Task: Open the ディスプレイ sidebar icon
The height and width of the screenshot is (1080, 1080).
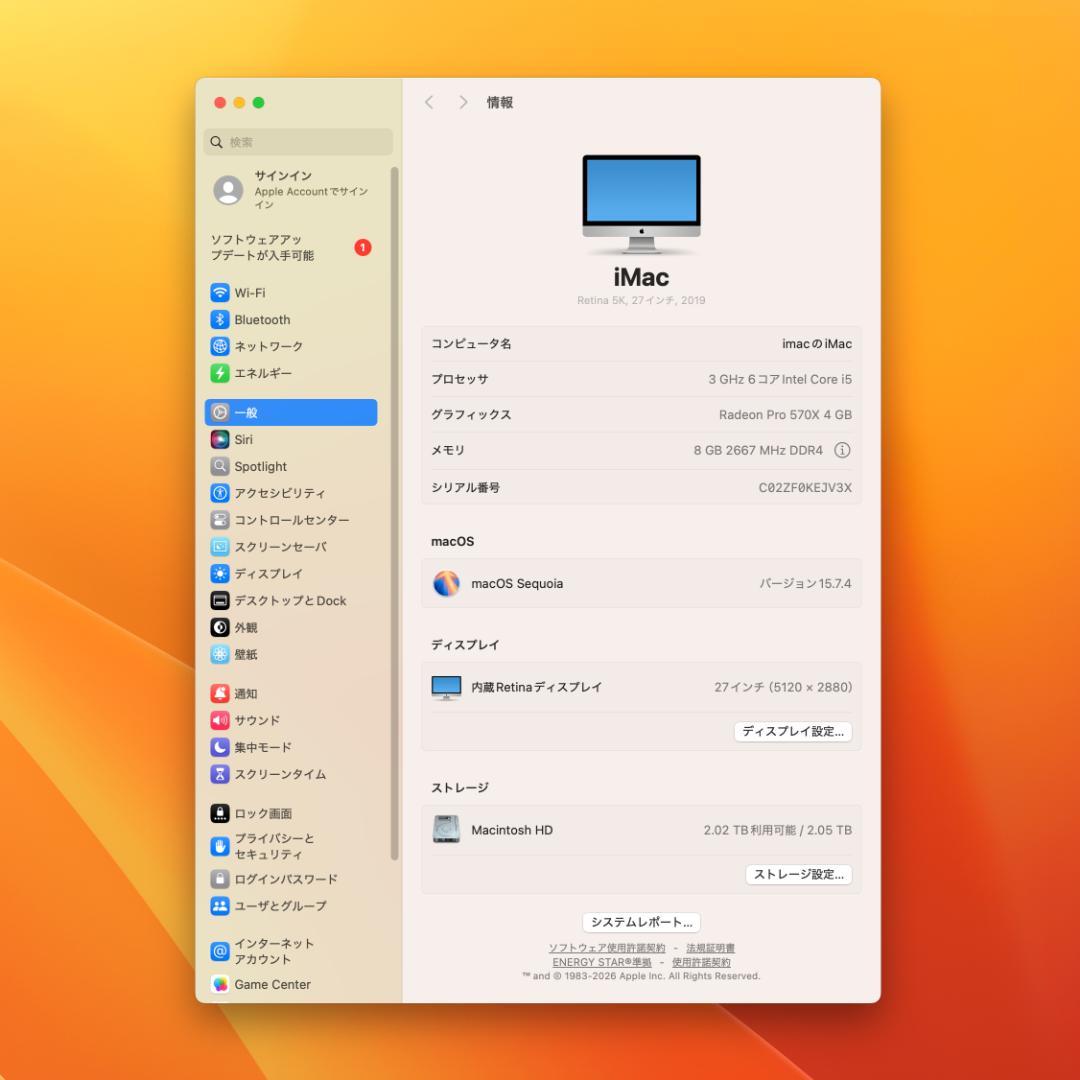Action: (x=220, y=574)
